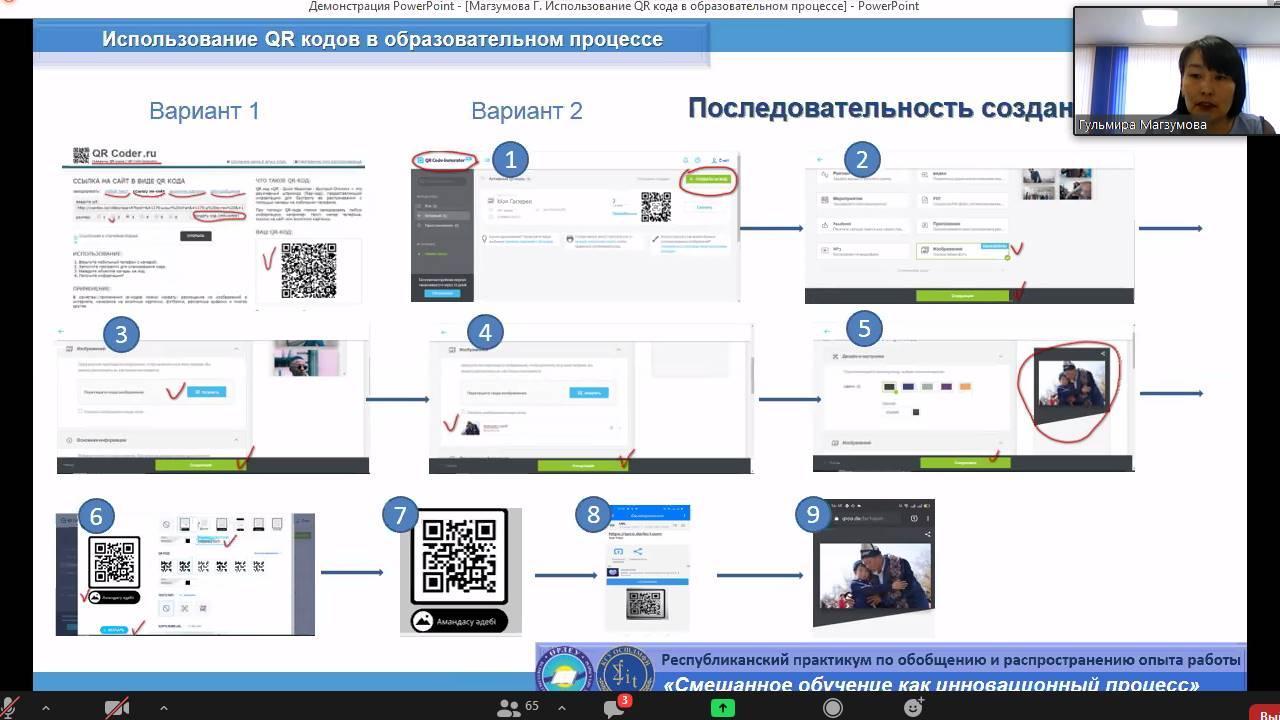Click the large QR code labeled Амандасу әдебі
The height and width of the screenshot is (720, 1280).
click(x=460, y=571)
